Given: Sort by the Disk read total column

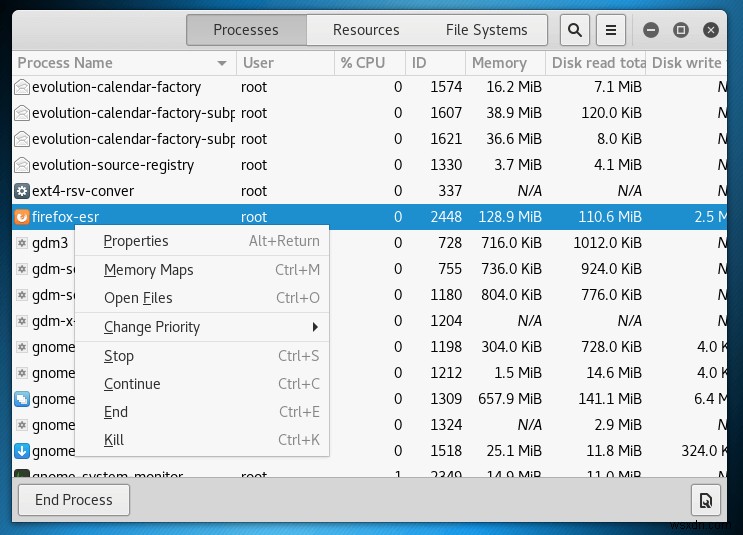Looking at the screenshot, I should tap(596, 63).
